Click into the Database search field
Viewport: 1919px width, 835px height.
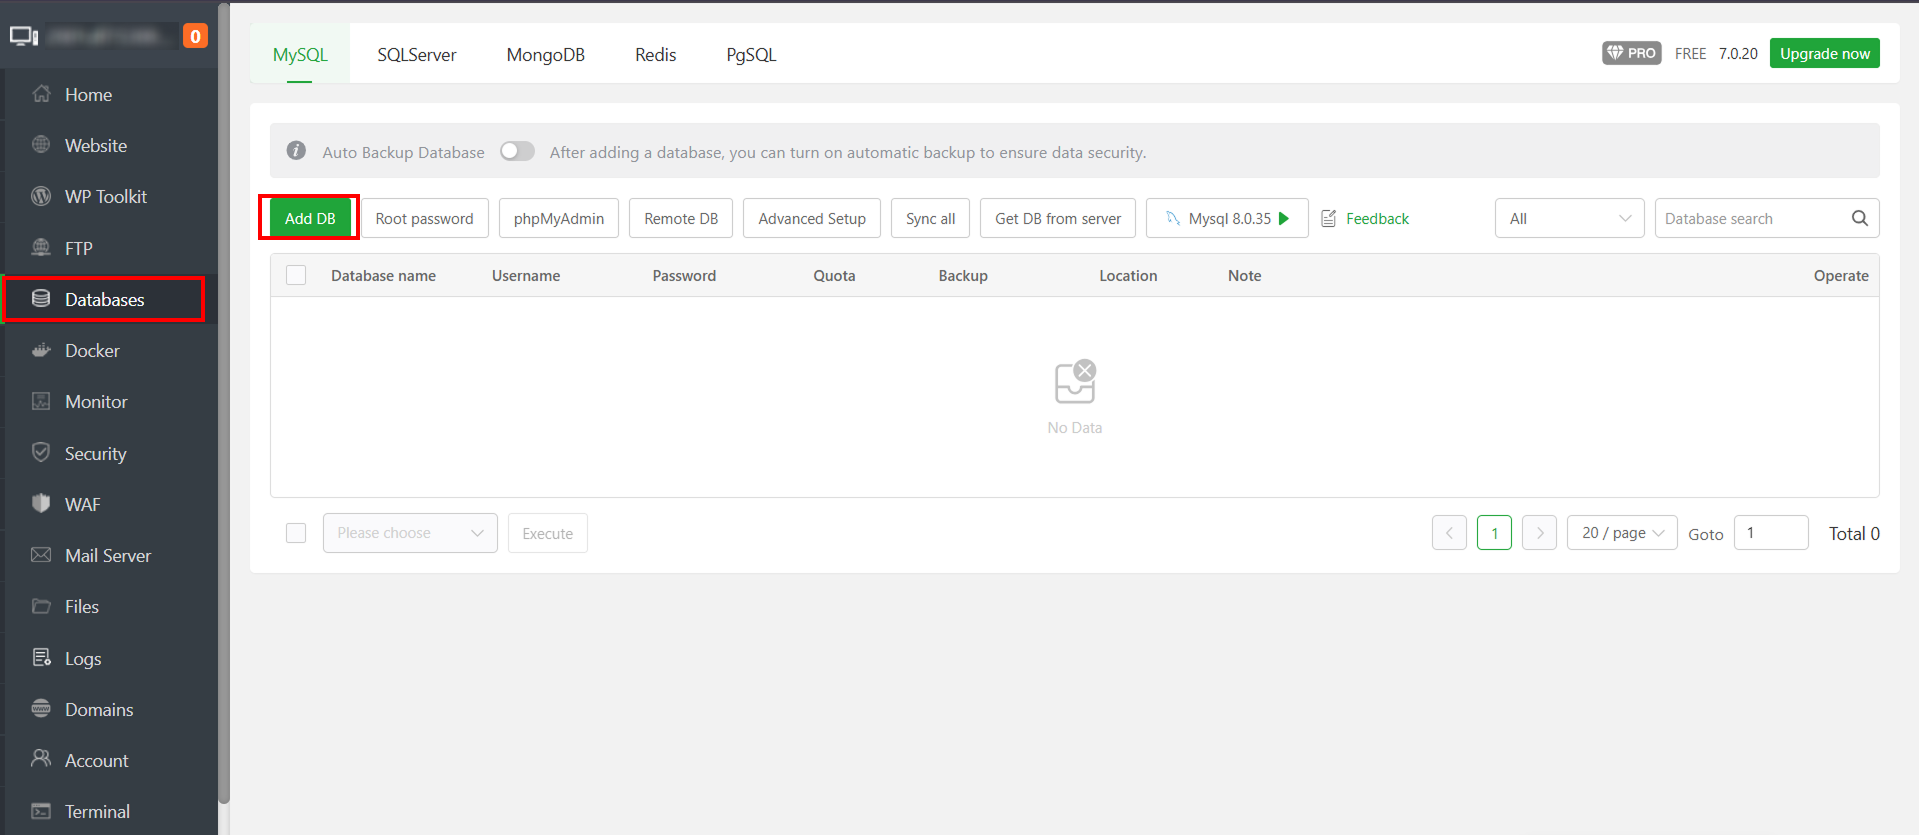tap(1750, 218)
